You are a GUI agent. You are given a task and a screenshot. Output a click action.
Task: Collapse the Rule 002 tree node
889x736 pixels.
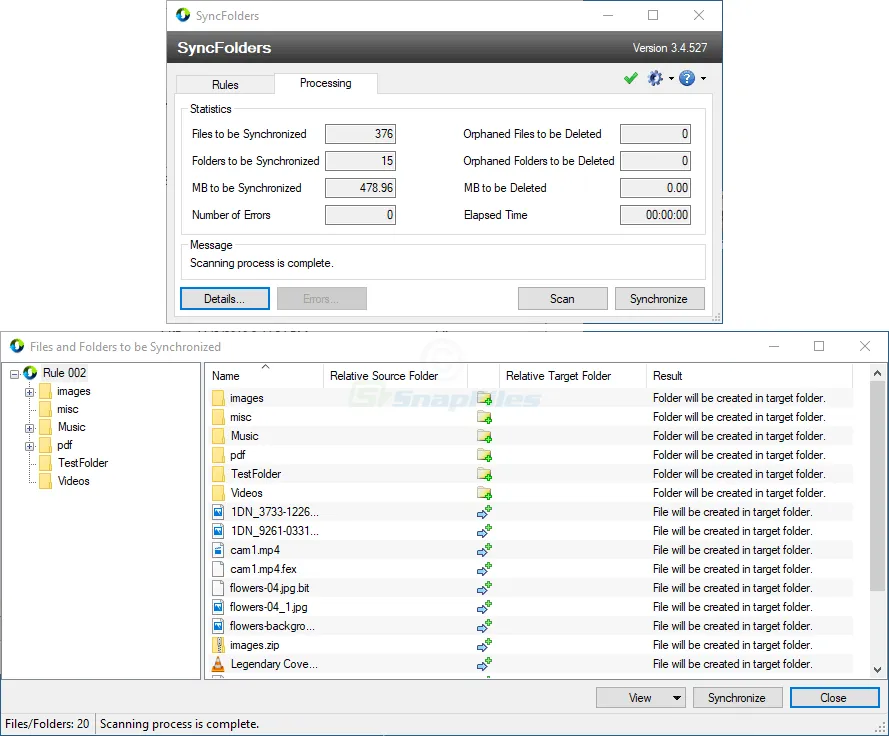click(x=15, y=374)
